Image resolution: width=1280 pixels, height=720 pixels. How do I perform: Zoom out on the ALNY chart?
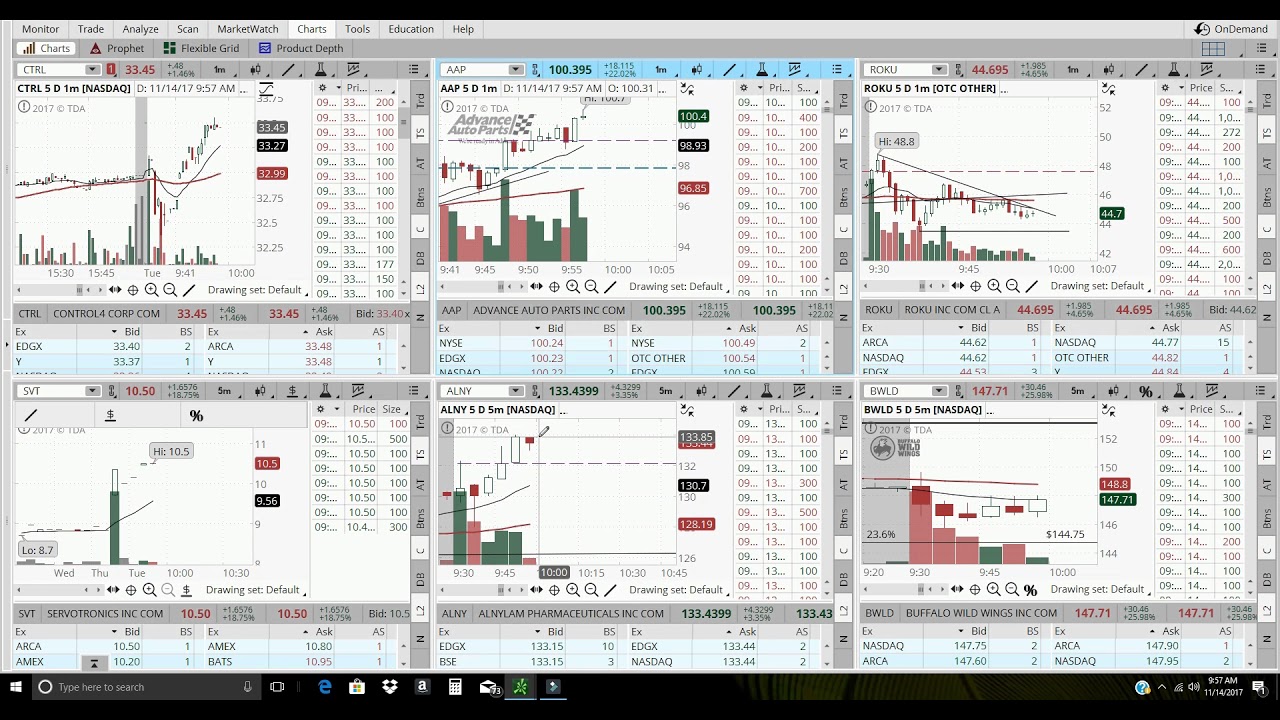[x=591, y=590]
